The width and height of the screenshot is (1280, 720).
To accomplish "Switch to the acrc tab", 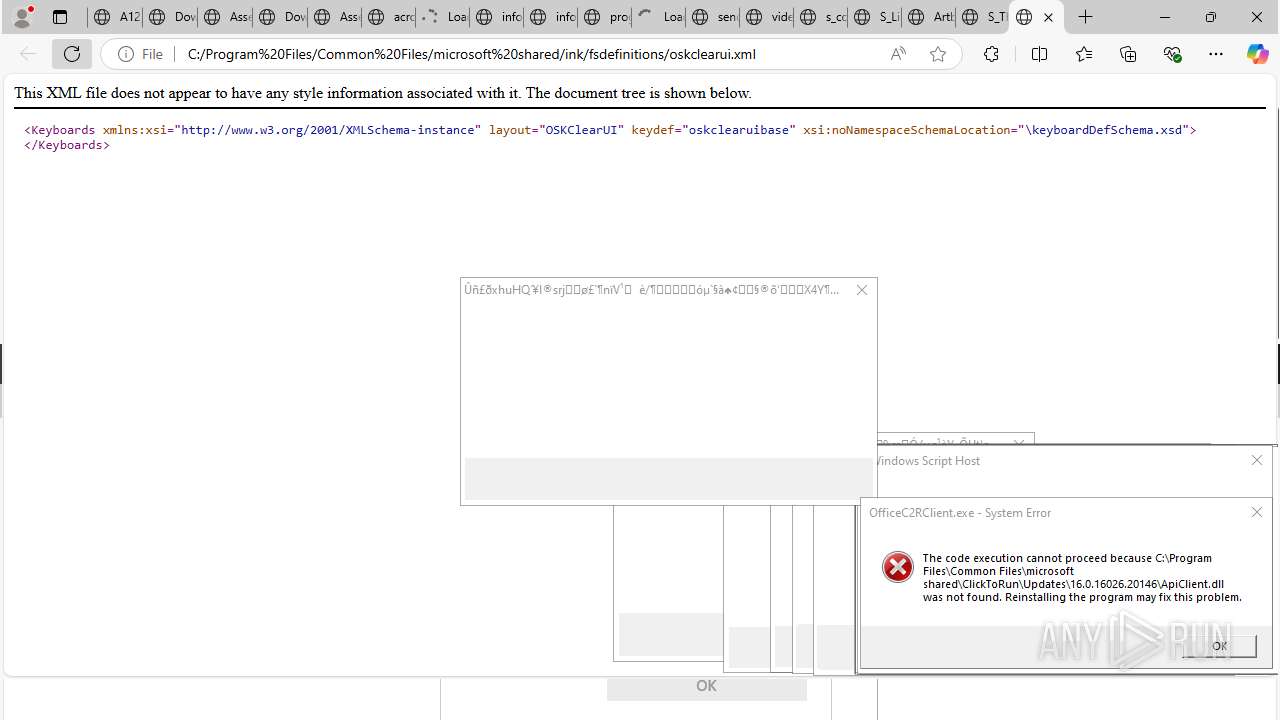I will point(388,17).
